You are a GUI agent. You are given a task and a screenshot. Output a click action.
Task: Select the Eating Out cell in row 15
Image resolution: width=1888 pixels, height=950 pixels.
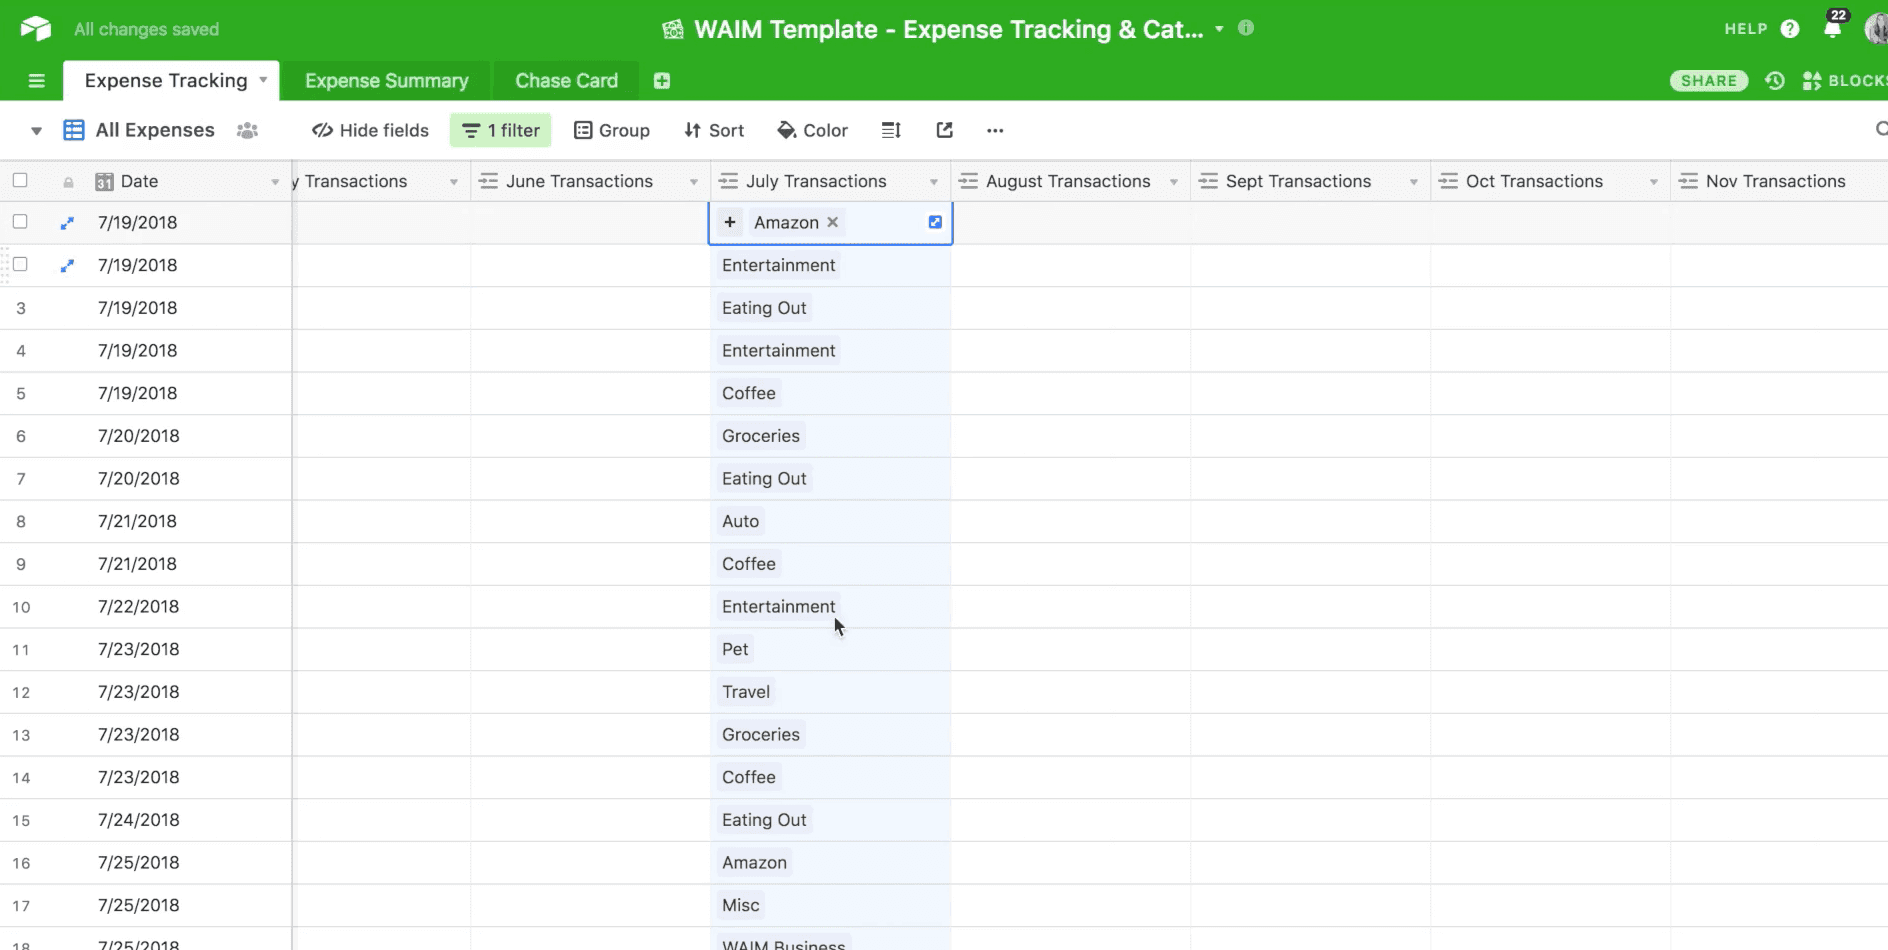830,820
